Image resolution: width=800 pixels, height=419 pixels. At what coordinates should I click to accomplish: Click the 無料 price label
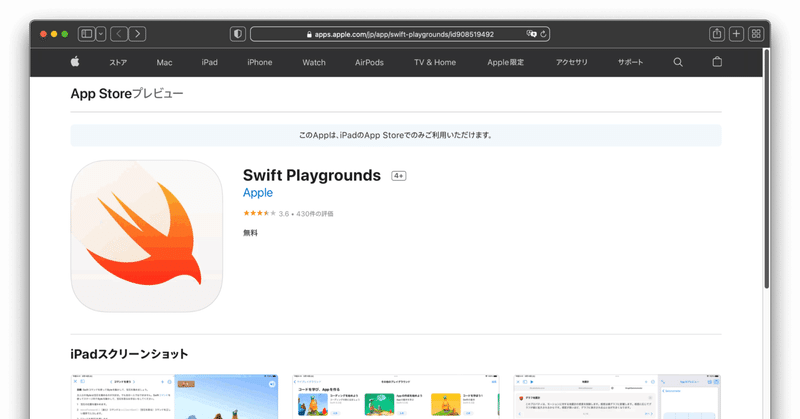[251, 233]
